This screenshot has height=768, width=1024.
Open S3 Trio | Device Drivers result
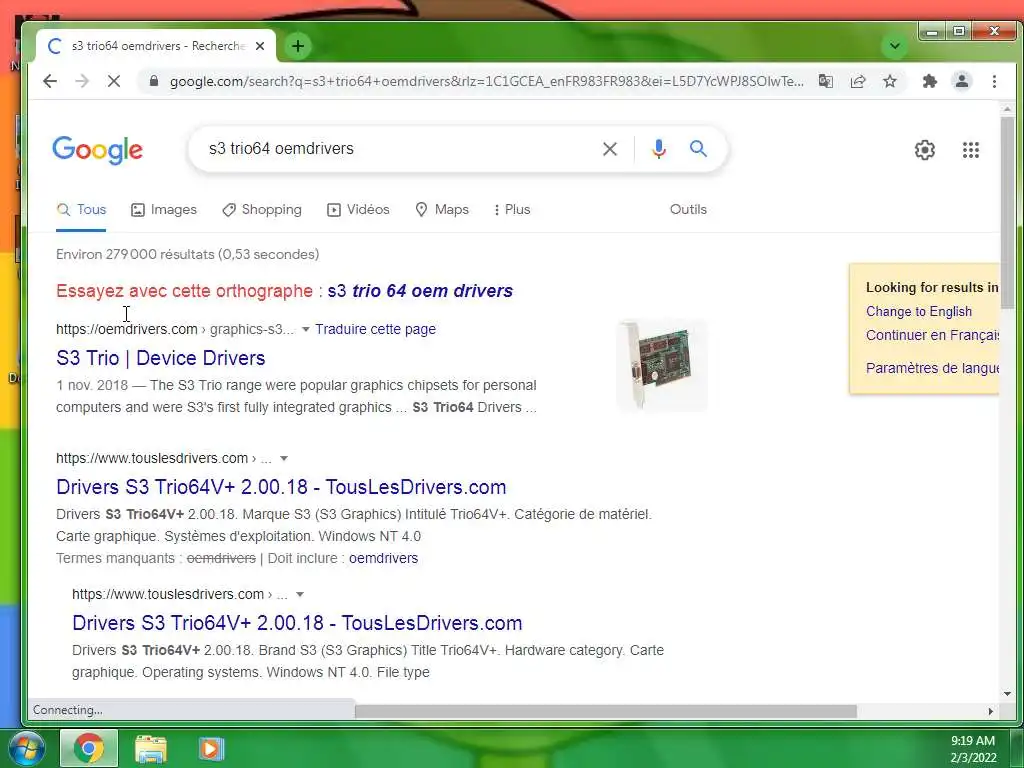(x=161, y=358)
